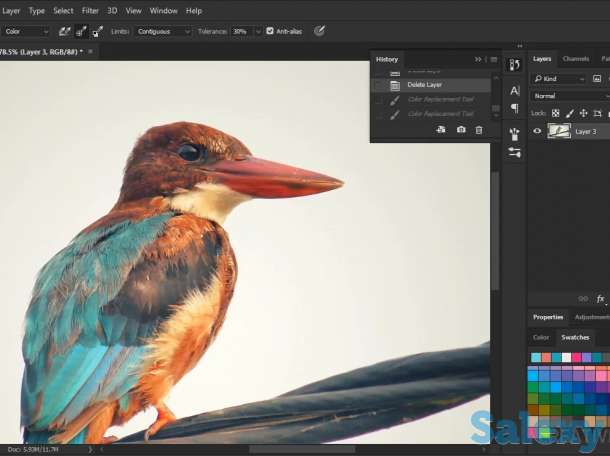Select the Layer 3 document tab
The width and height of the screenshot is (610, 456).
pyautogui.click(x=43, y=51)
